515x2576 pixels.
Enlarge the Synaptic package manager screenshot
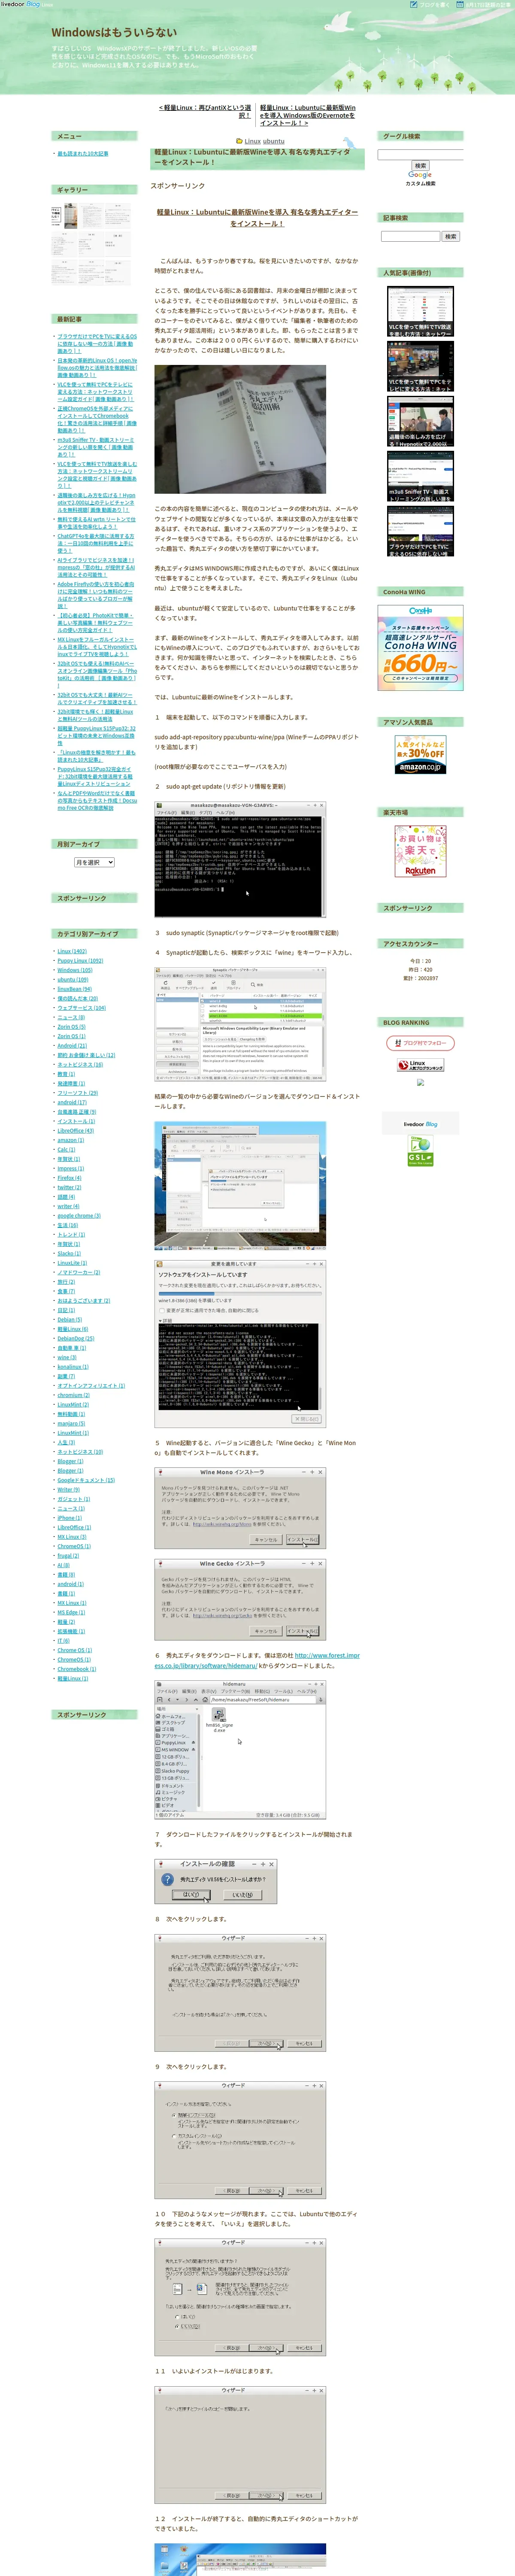[240, 1023]
